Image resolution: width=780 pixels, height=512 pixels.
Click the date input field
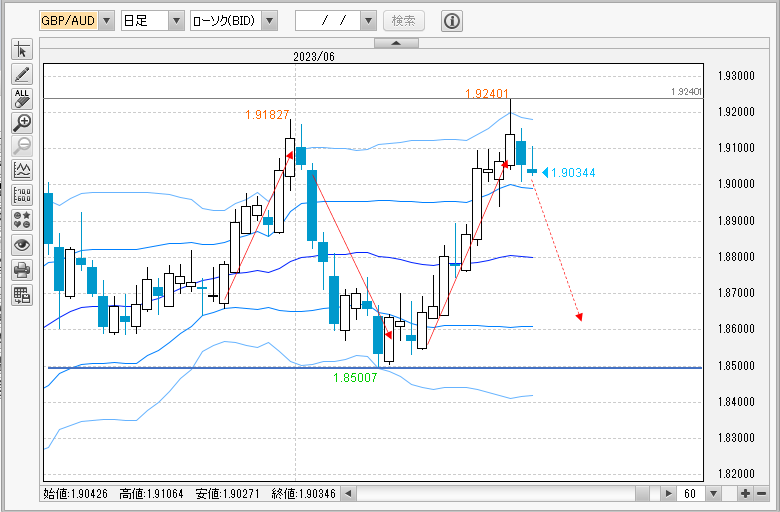coord(328,21)
